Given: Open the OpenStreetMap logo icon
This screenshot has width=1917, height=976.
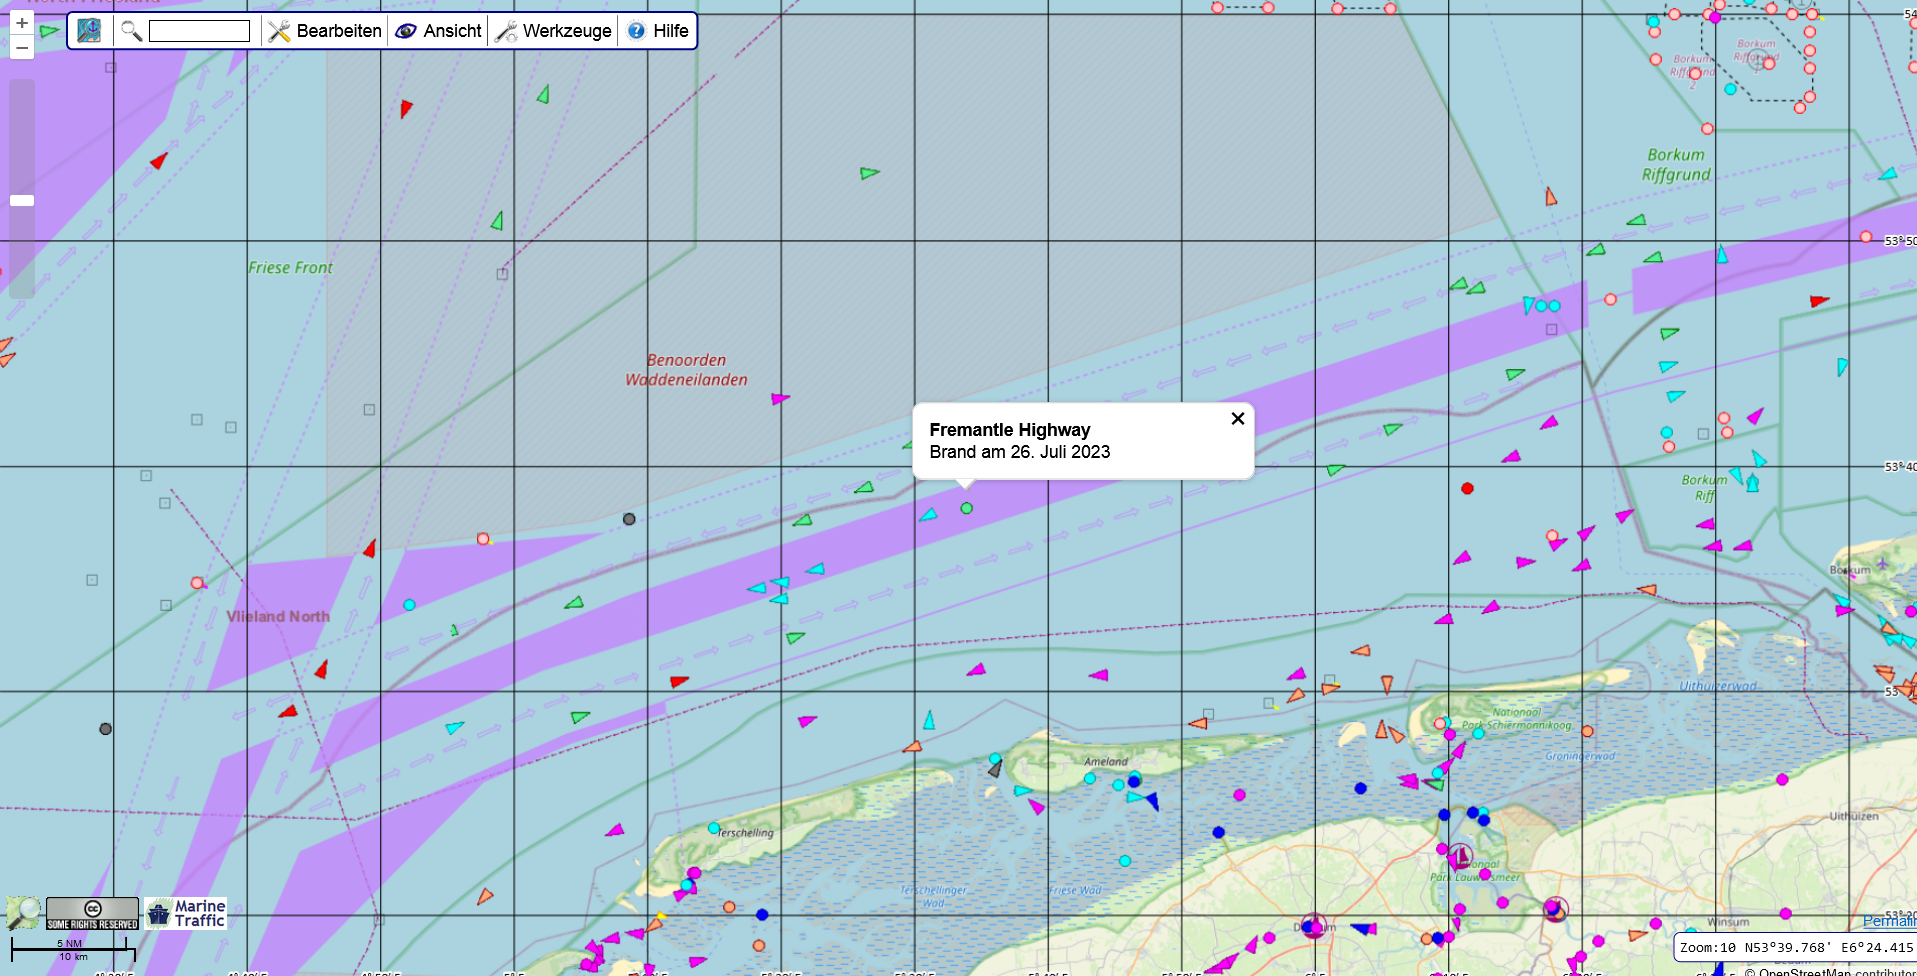Looking at the screenshot, I should 23,912.
